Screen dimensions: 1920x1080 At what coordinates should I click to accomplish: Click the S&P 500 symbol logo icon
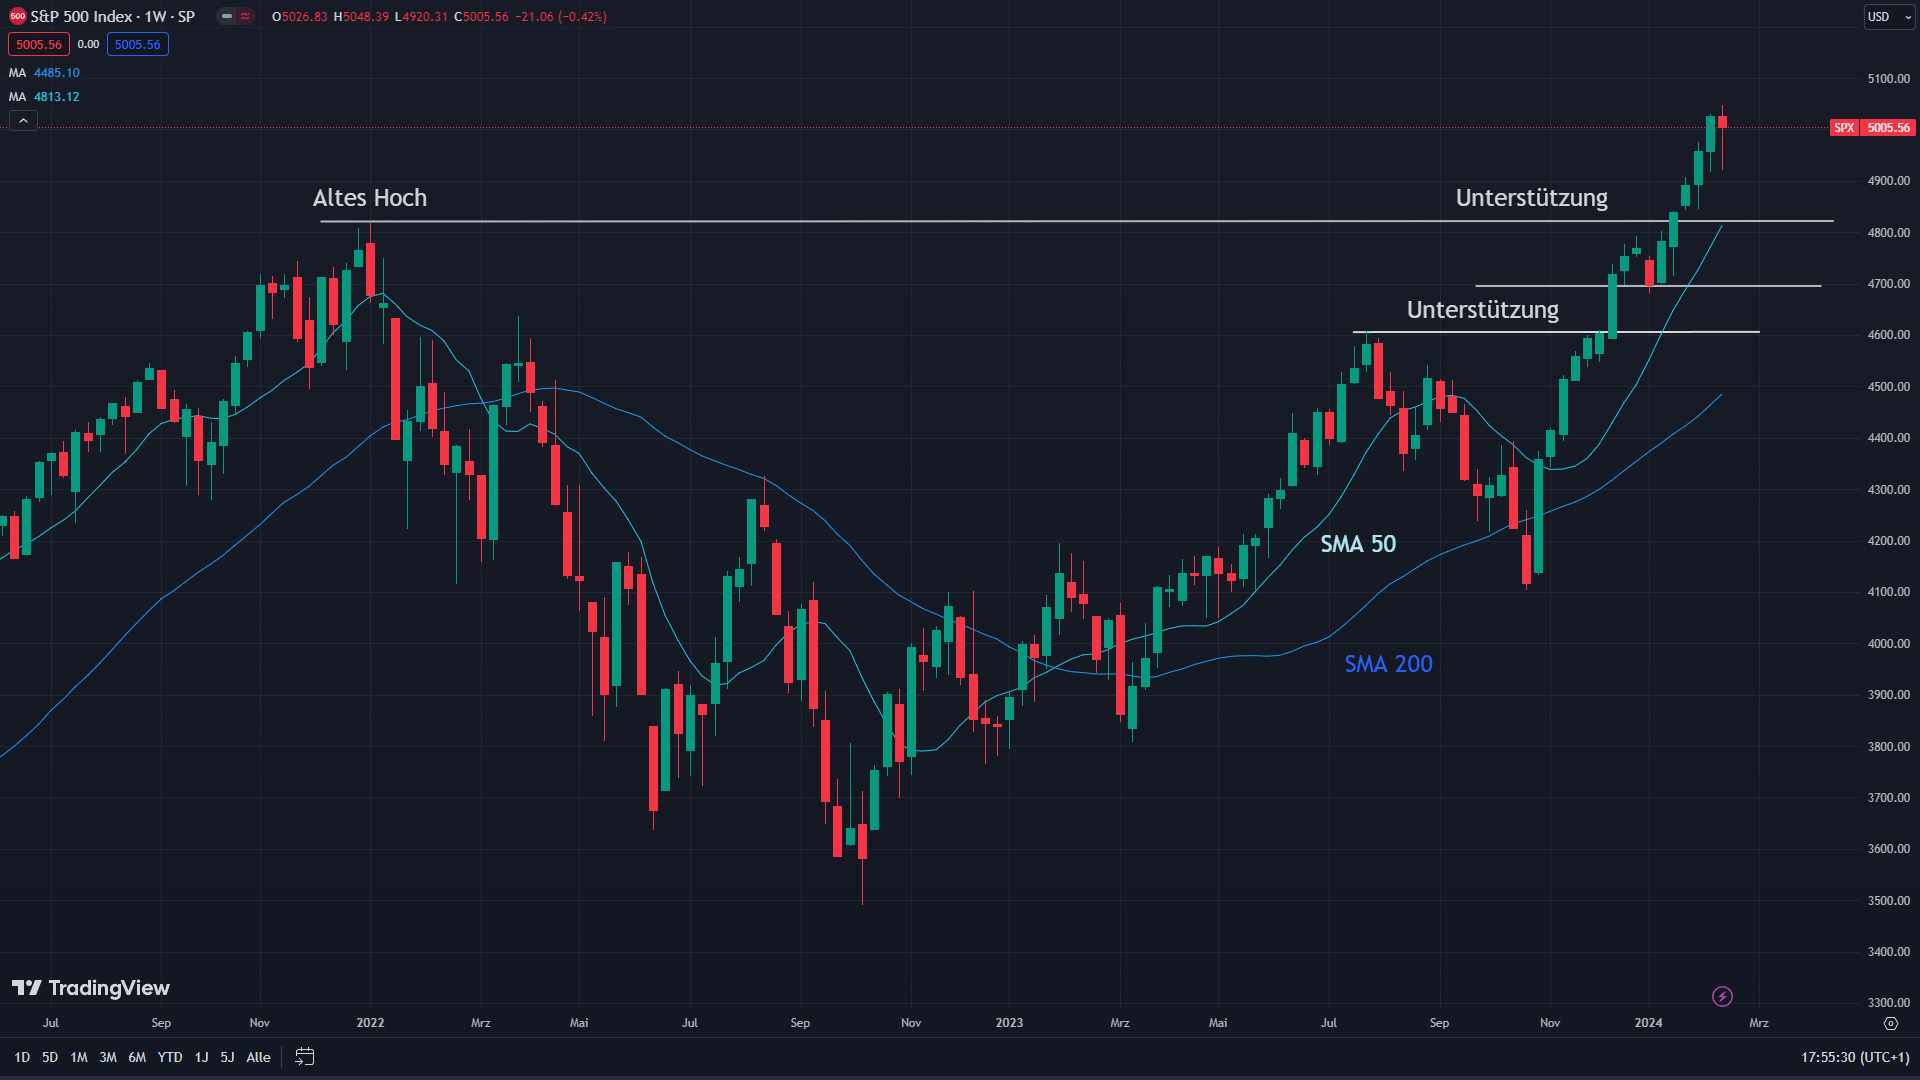coord(17,16)
